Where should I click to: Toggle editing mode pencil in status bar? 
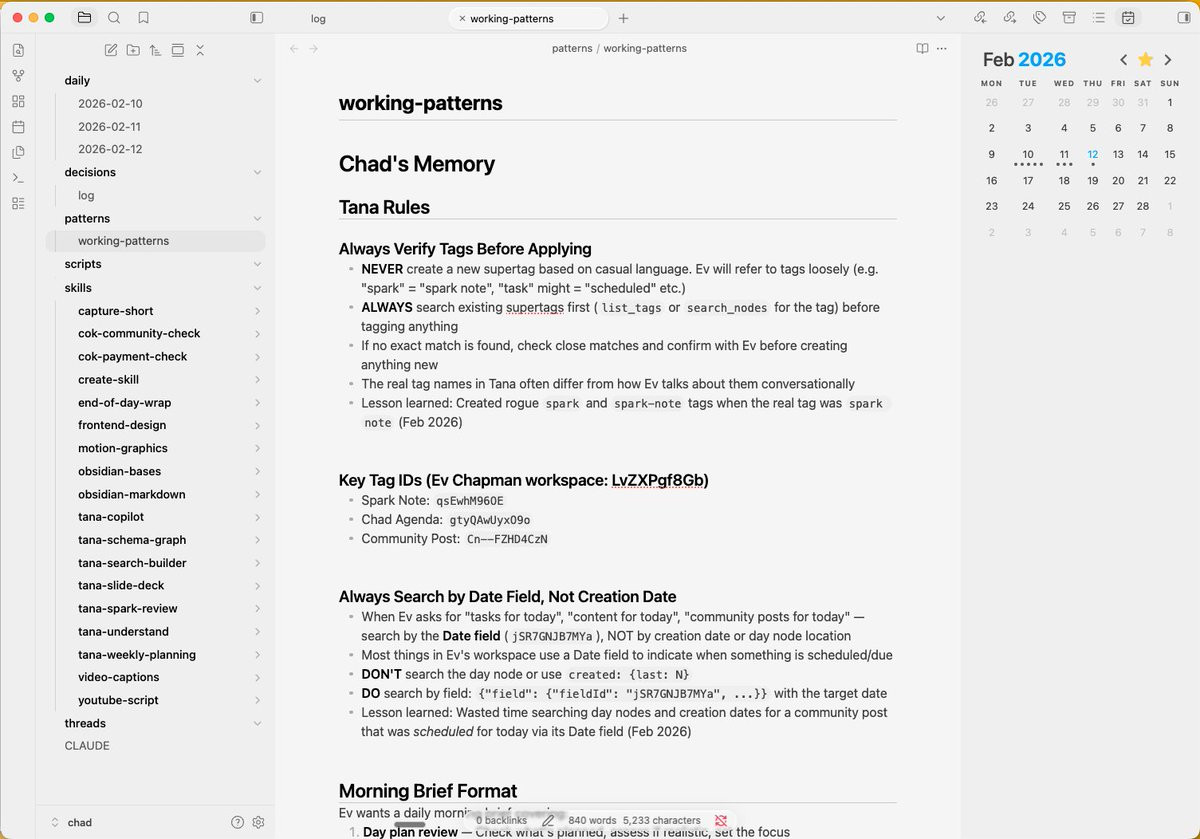548,820
